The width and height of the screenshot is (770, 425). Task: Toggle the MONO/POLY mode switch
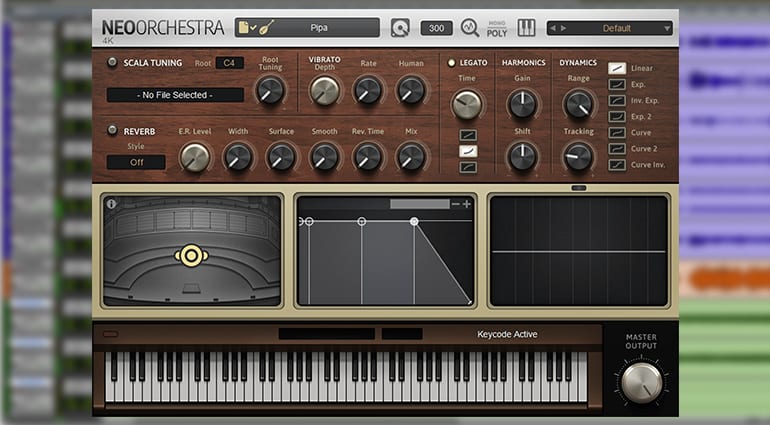click(x=497, y=29)
